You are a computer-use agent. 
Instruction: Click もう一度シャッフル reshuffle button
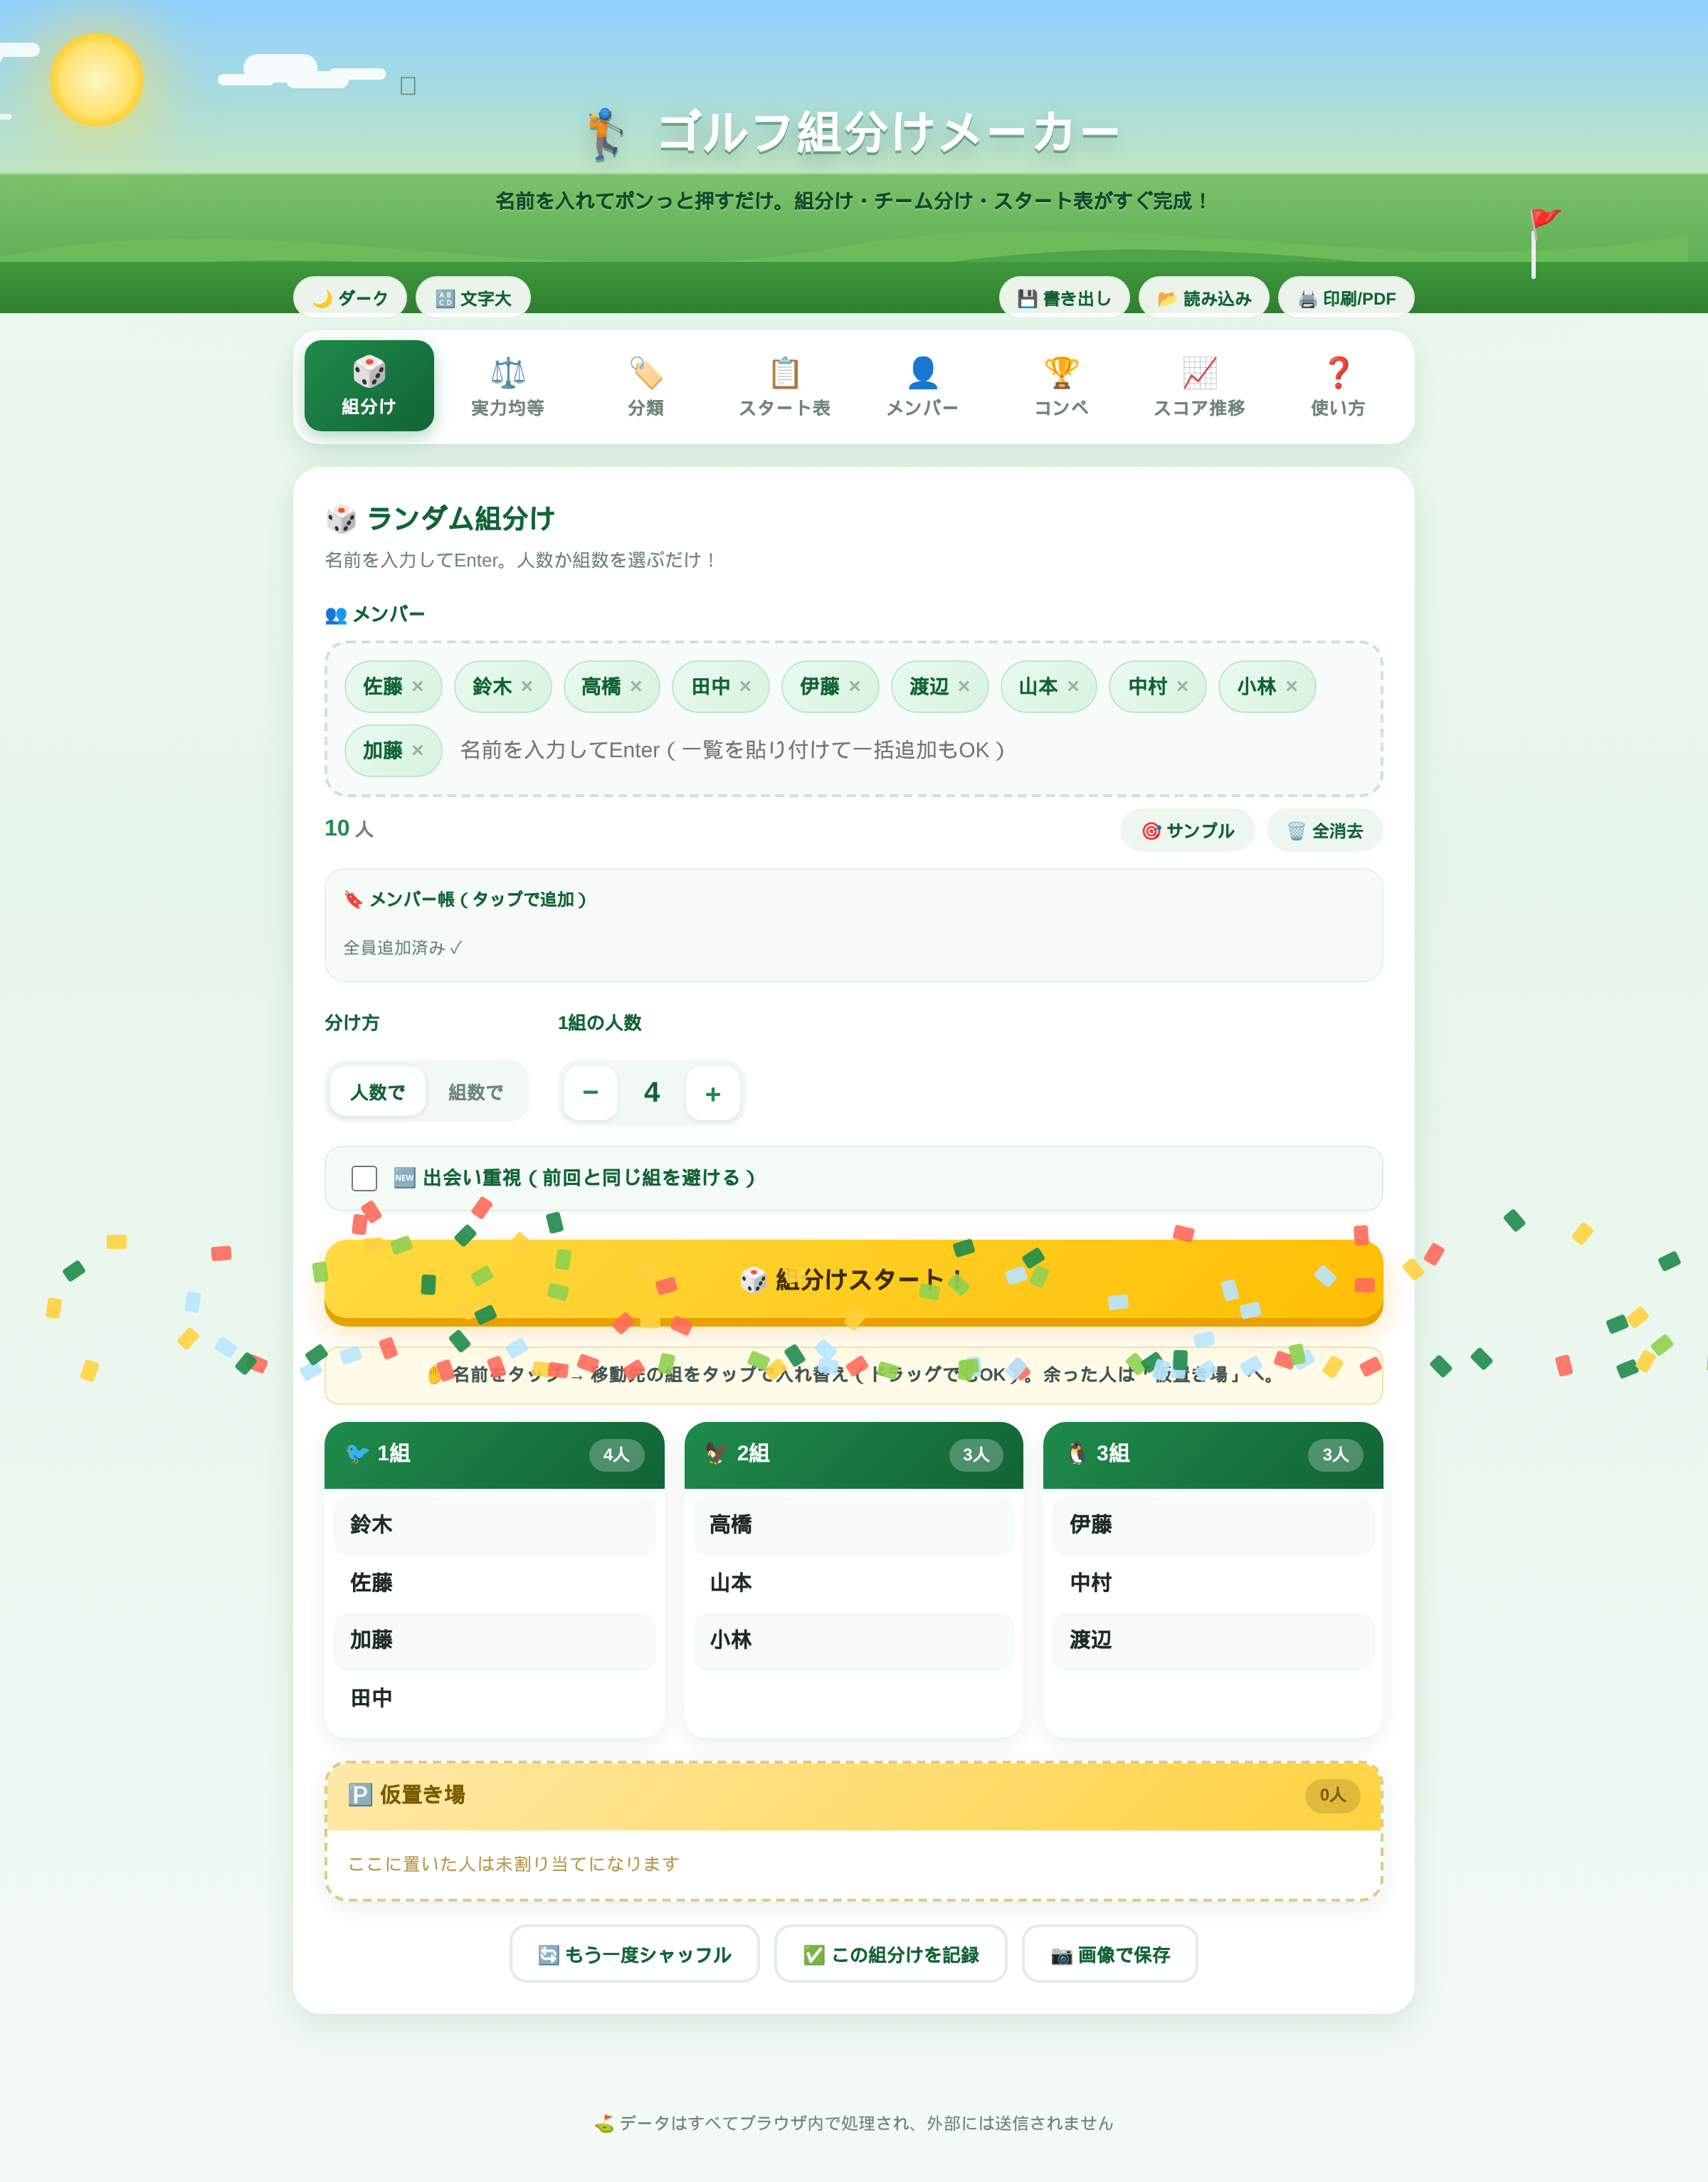[635, 1954]
